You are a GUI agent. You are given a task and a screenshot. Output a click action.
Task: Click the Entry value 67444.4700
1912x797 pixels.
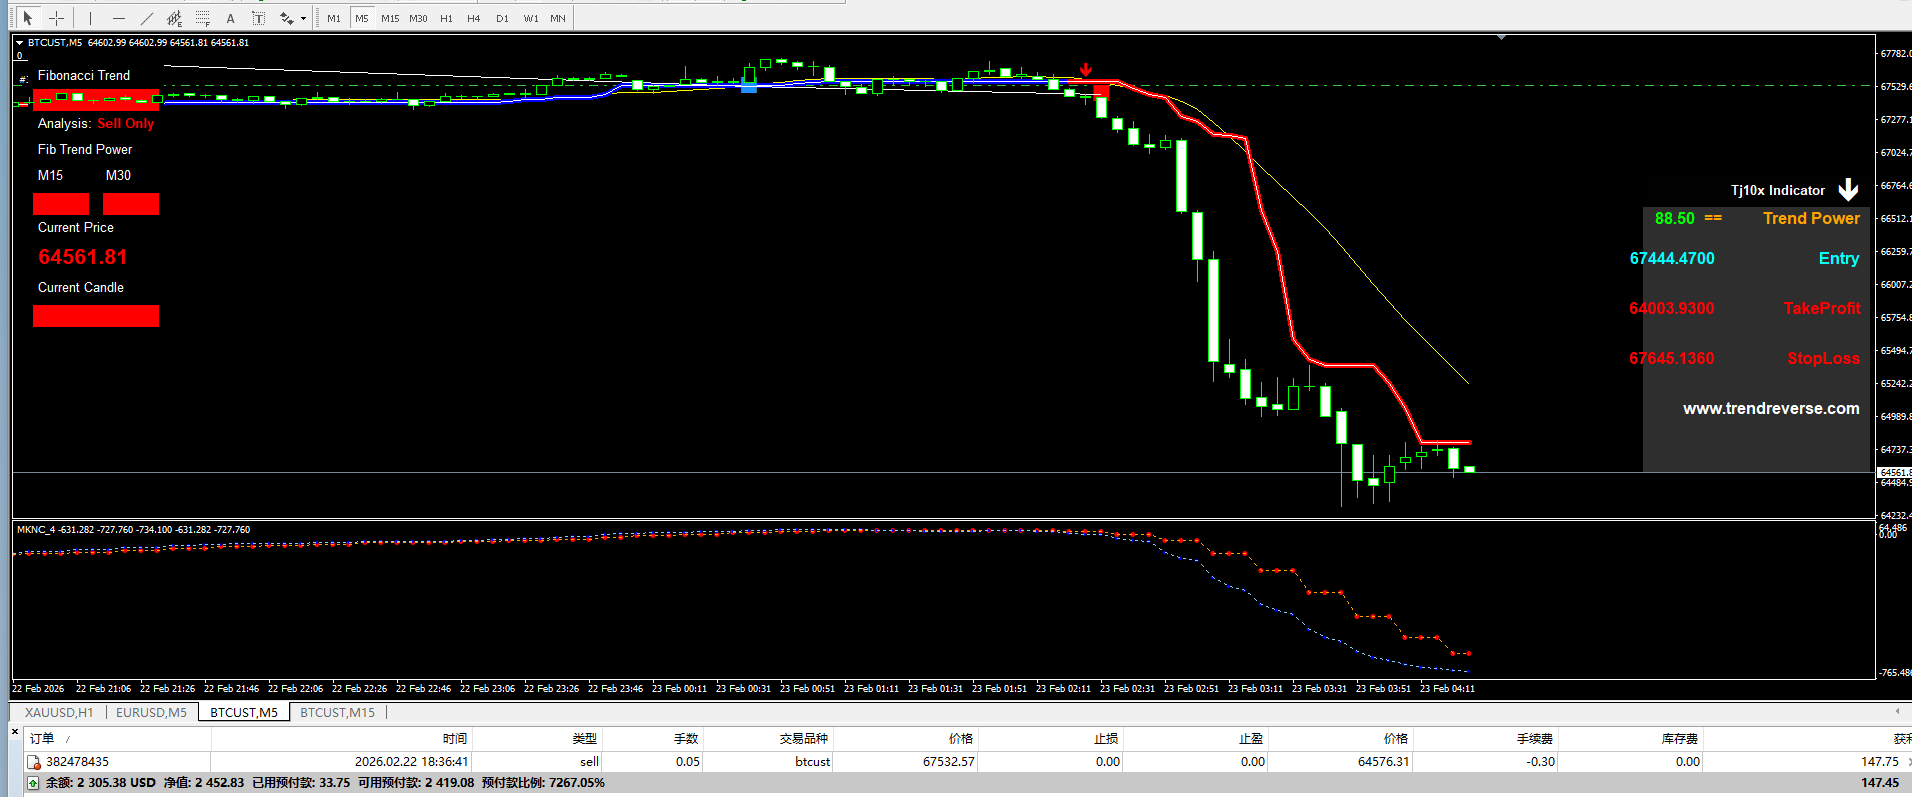pyautogui.click(x=1672, y=258)
